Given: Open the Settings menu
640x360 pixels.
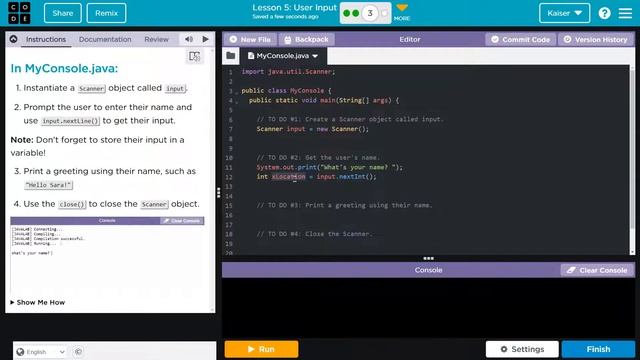Looking at the screenshot, I should (522, 349).
